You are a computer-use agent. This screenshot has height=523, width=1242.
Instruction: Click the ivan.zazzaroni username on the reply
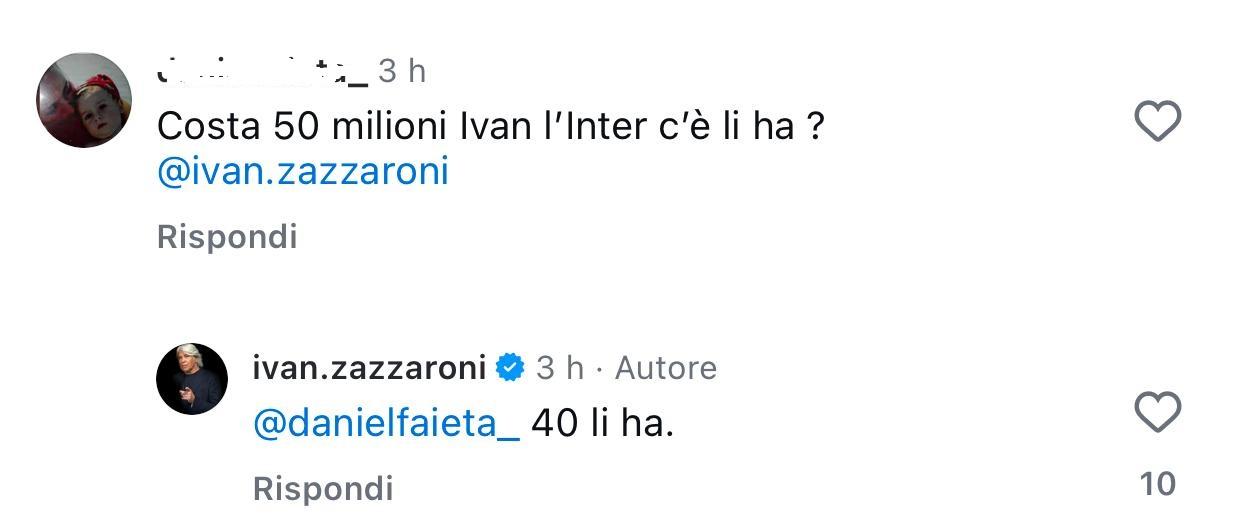[369, 368]
